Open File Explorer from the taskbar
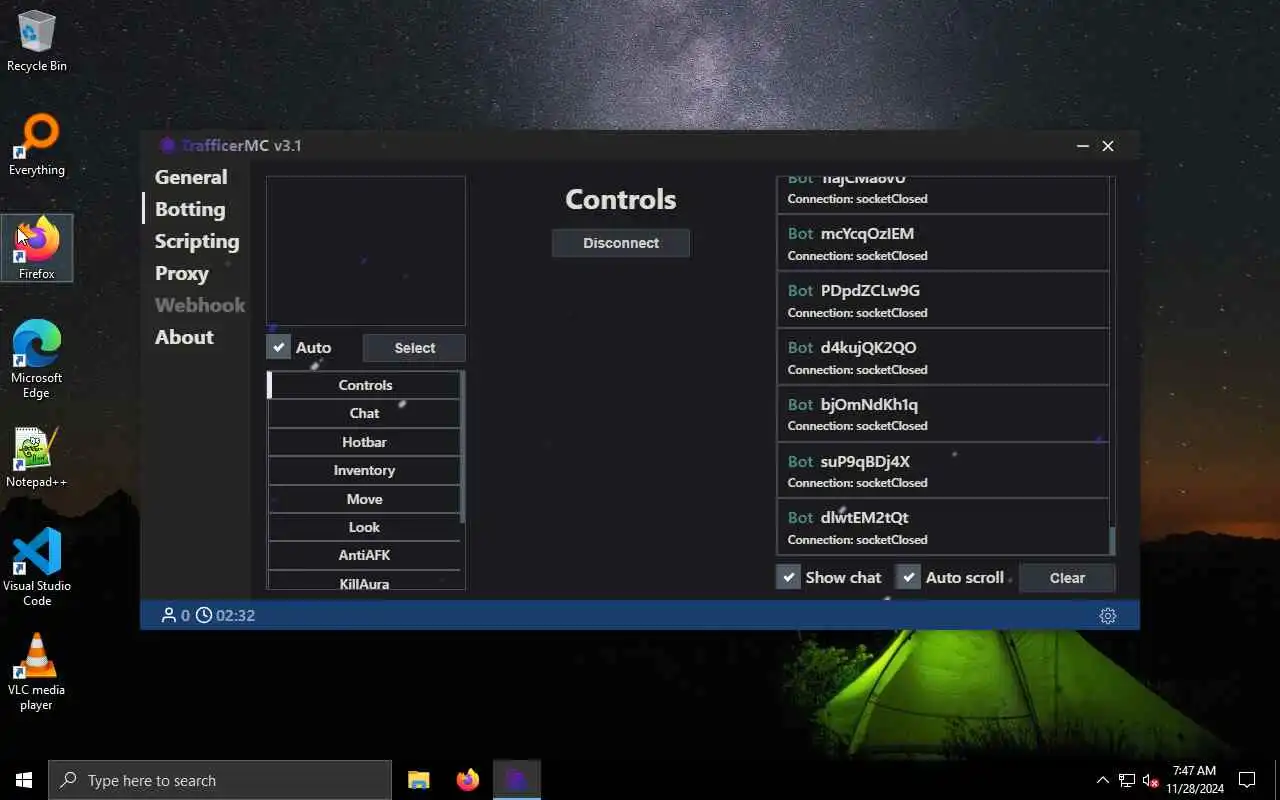Image resolution: width=1280 pixels, height=800 pixels. point(418,780)
